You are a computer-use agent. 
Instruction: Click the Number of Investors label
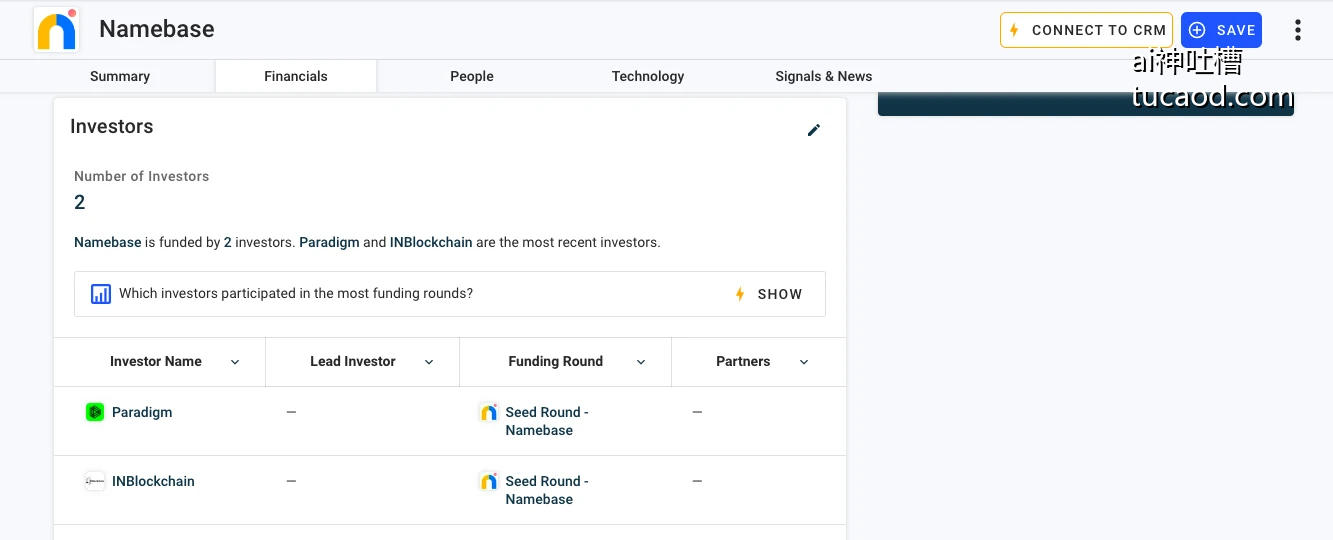[x=142, y=176]
